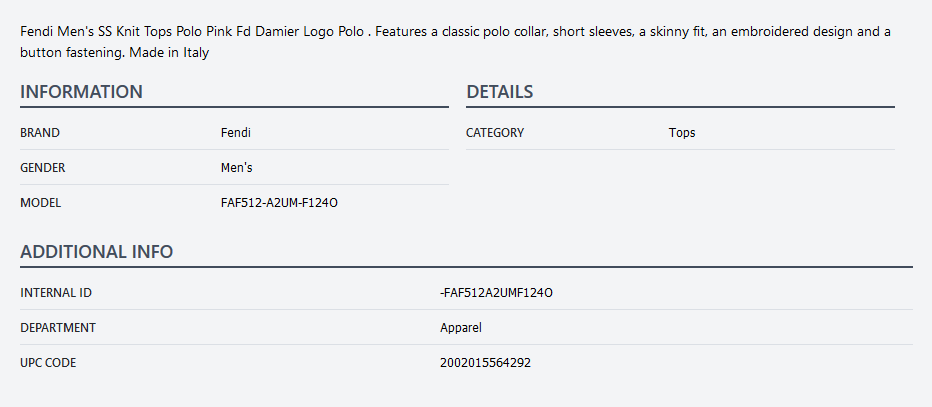Click the CATEGORY row label
Image resolution: width=932 pixels, height=407 pixels.
coord(495,132)
